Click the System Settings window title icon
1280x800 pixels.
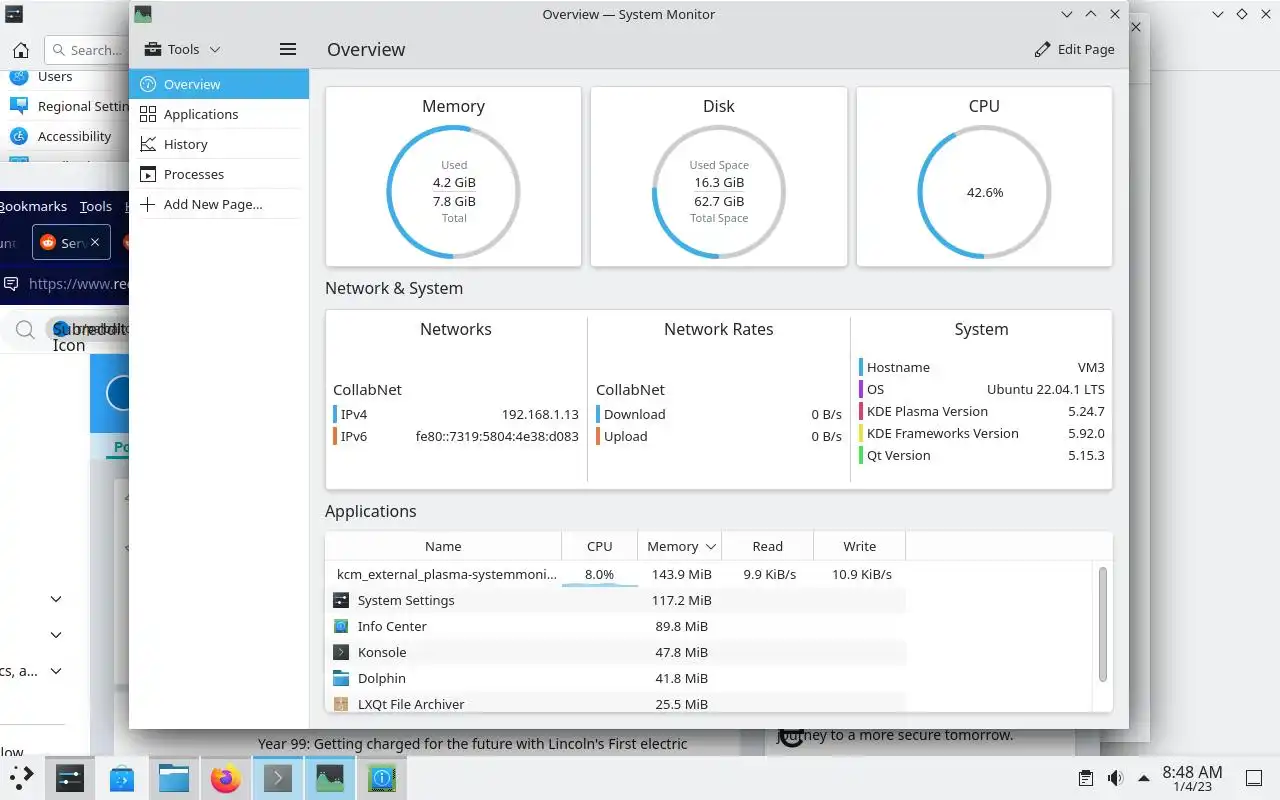click(14, 14)
